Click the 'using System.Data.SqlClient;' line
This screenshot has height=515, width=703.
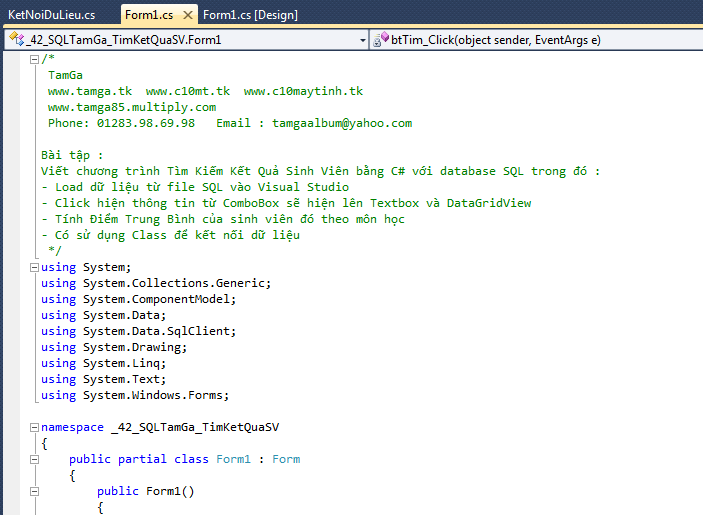pyautogui.click(x=139, y=331)
